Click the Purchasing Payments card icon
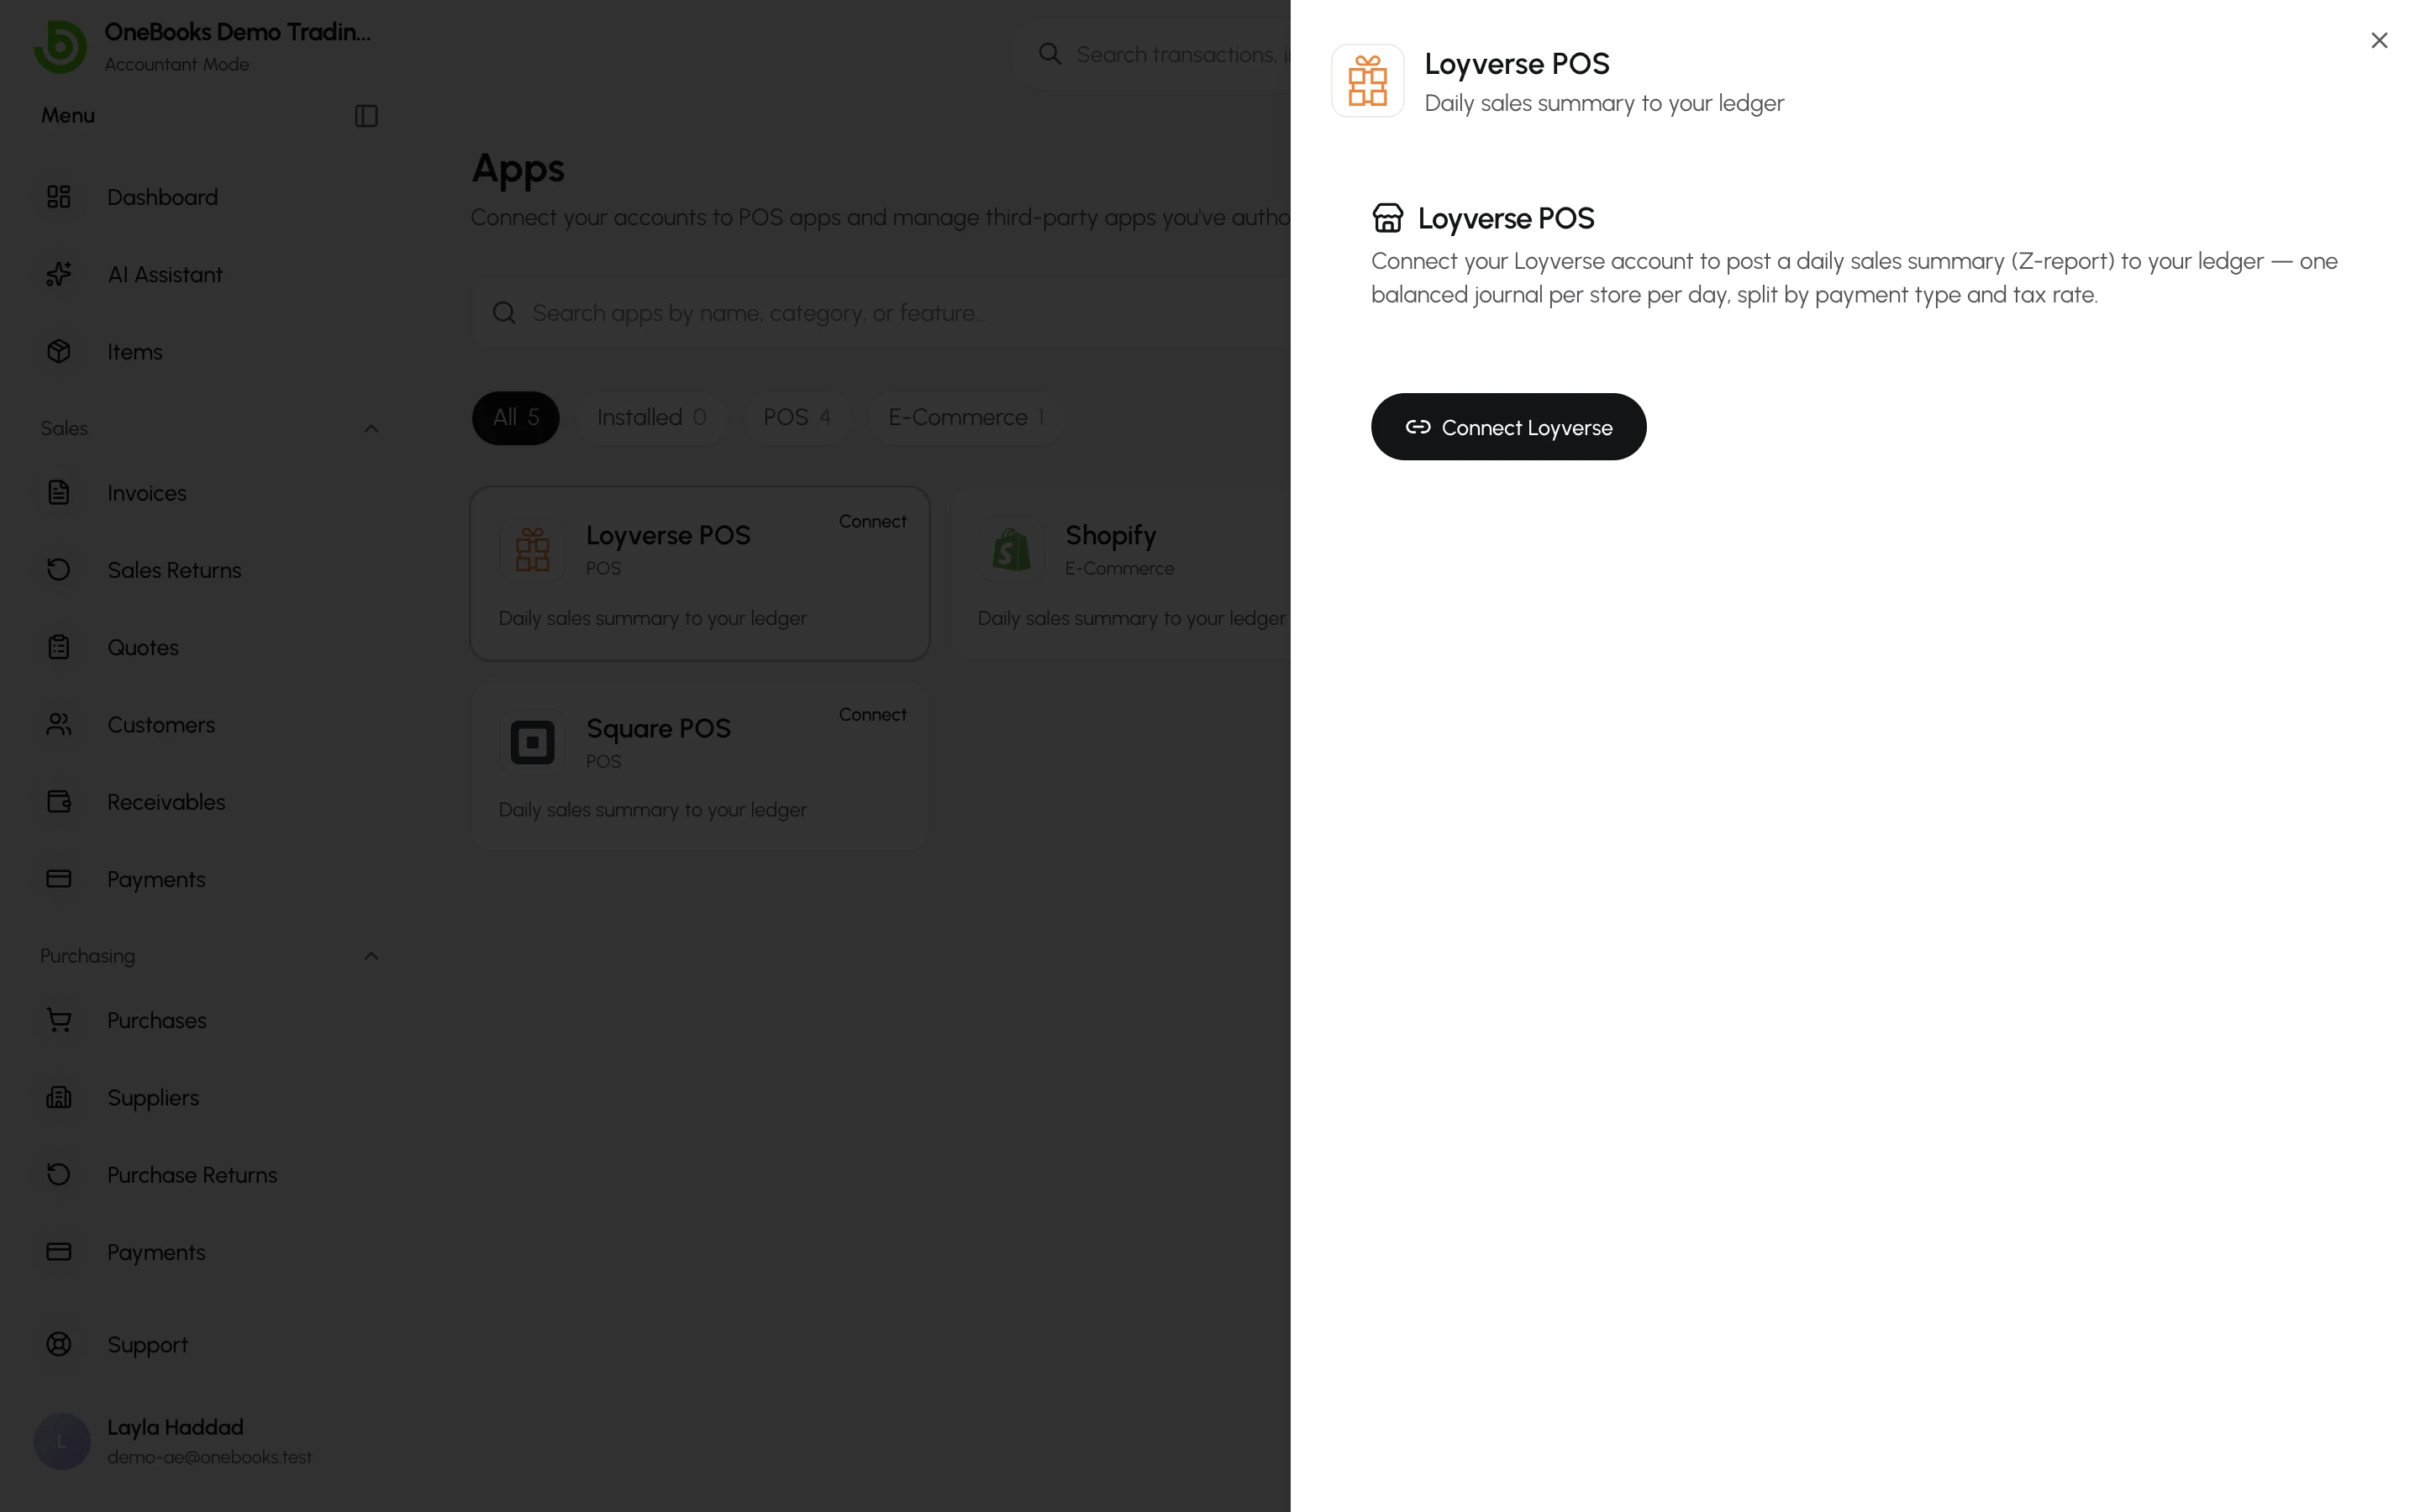The height and width of the screenshot is (1512, 2420). [59, 1251]
